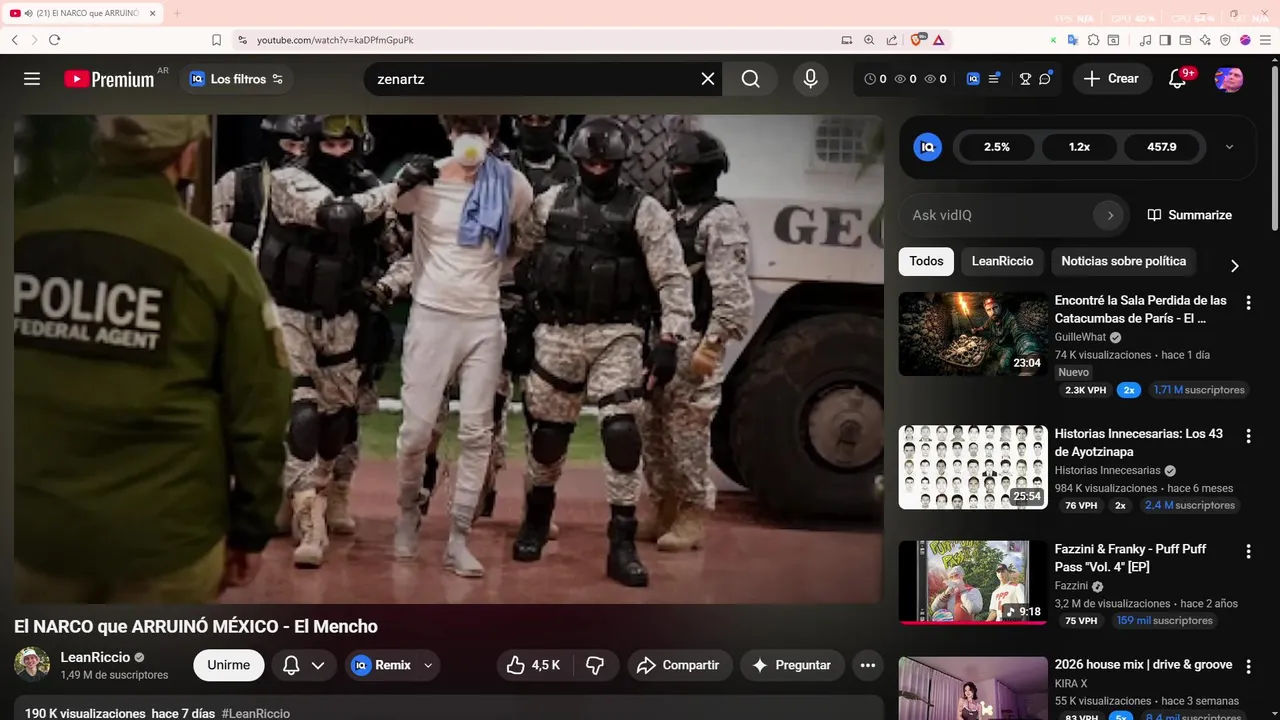The image size is (1280, 720).
Task: Run search with magnifier button
Action: click(x=751, y=79)
